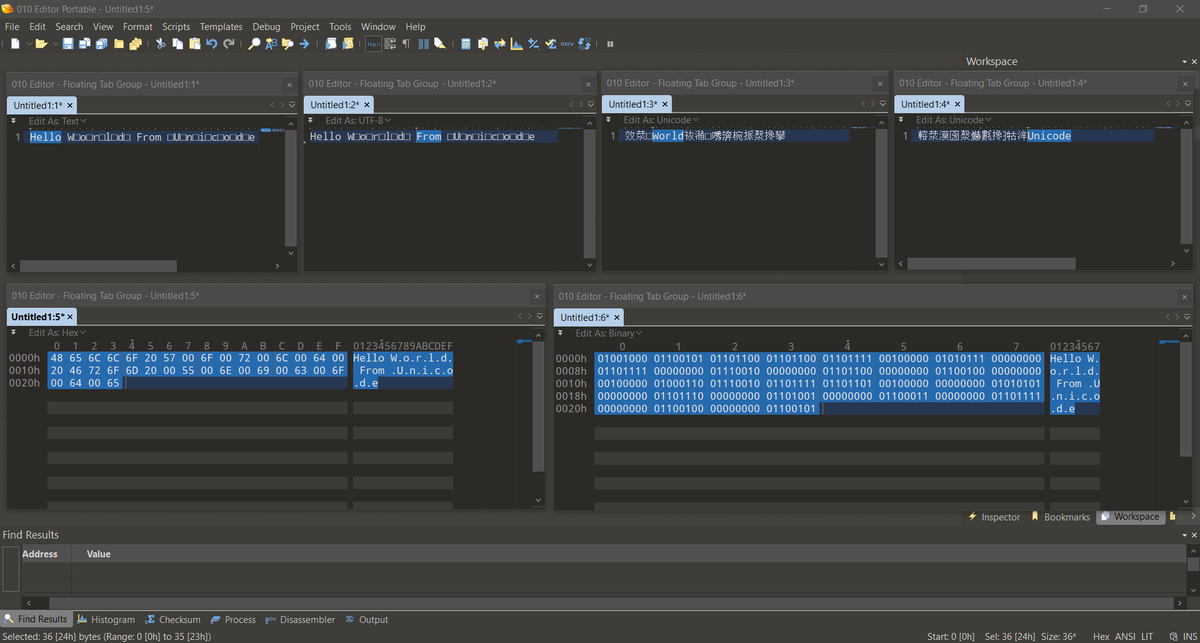
Task: Open the Templates menu
Action: pyautogui.click(x=221, y=26)
